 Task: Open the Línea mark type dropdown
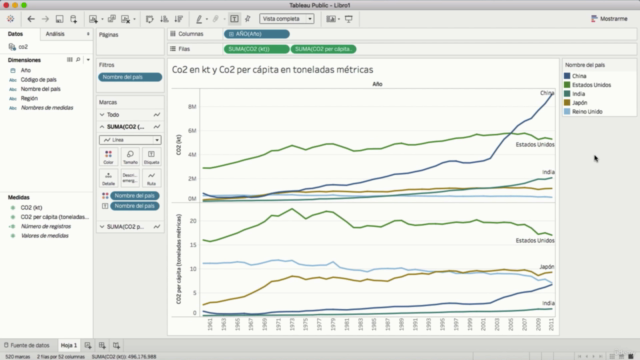click(130, 140)
